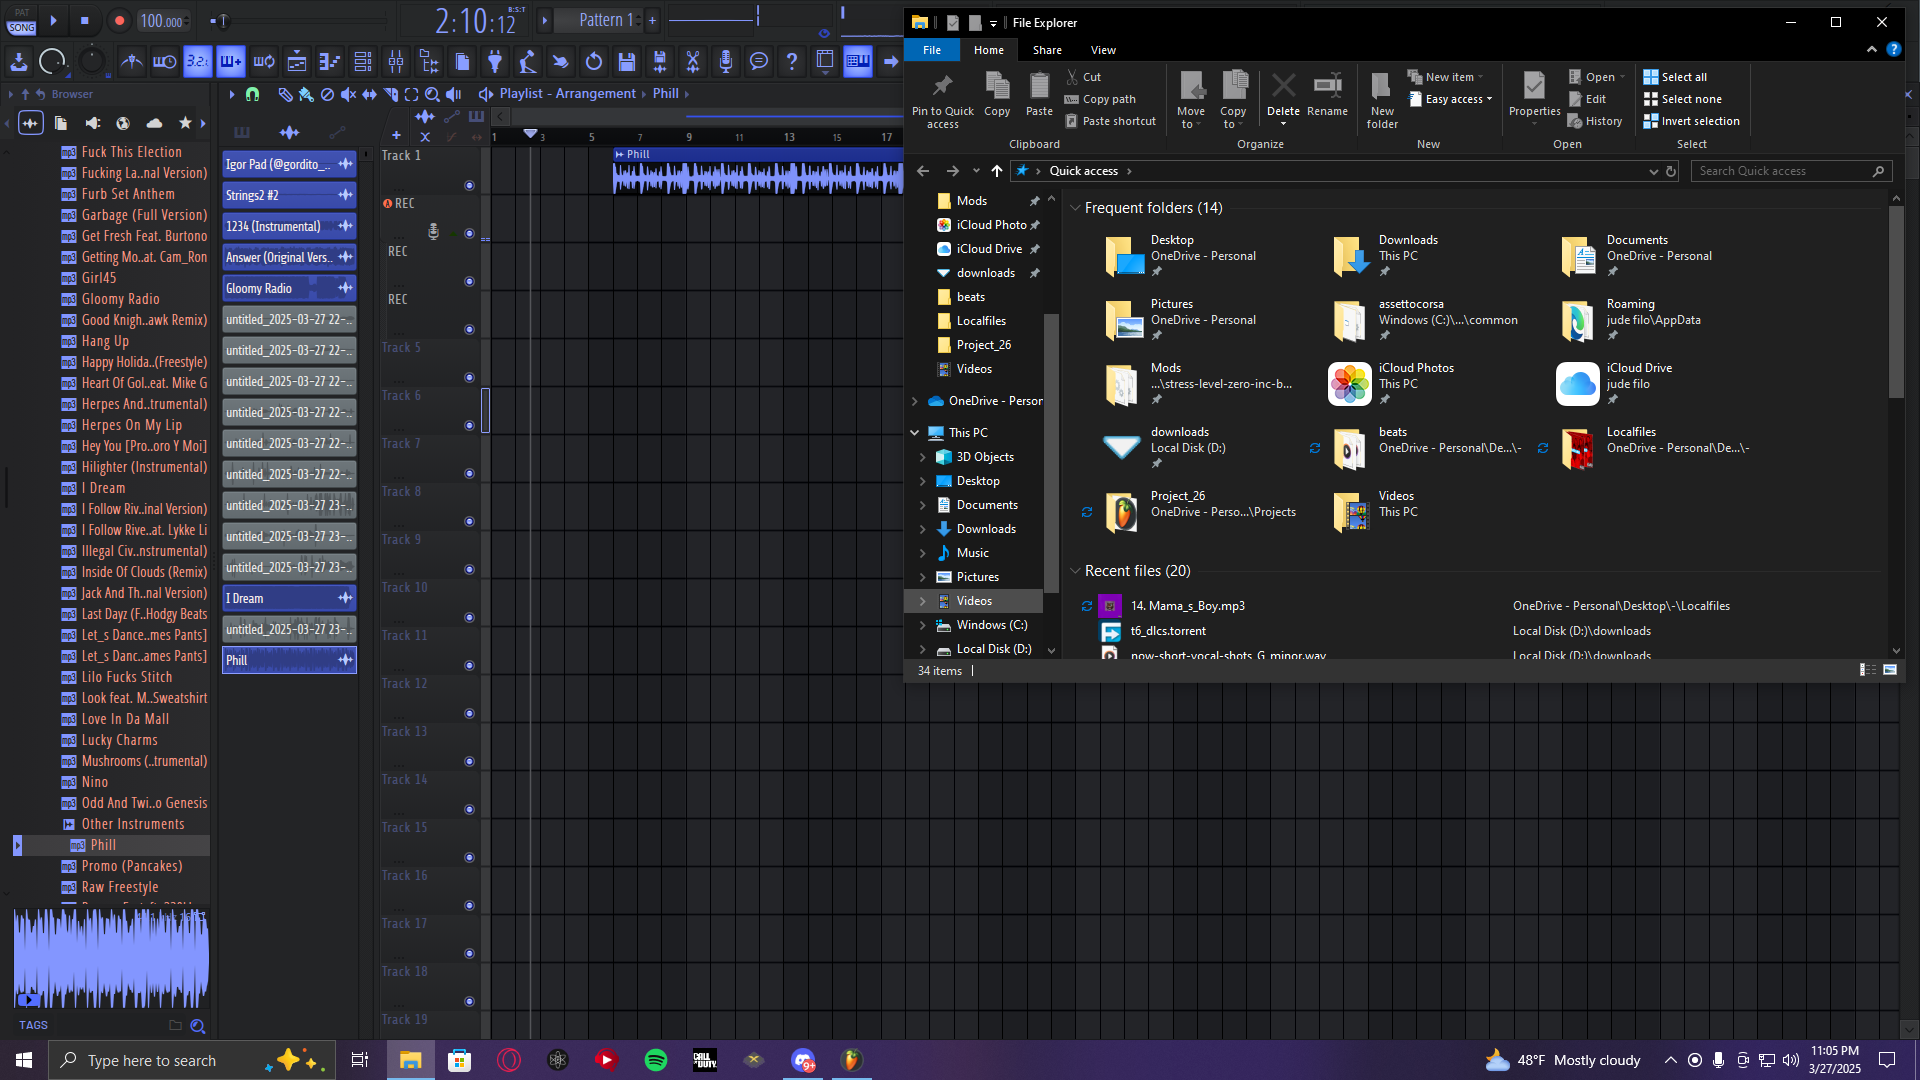
Task: Select the mute tool in the playlist toolbar
Action: [348, 94]
